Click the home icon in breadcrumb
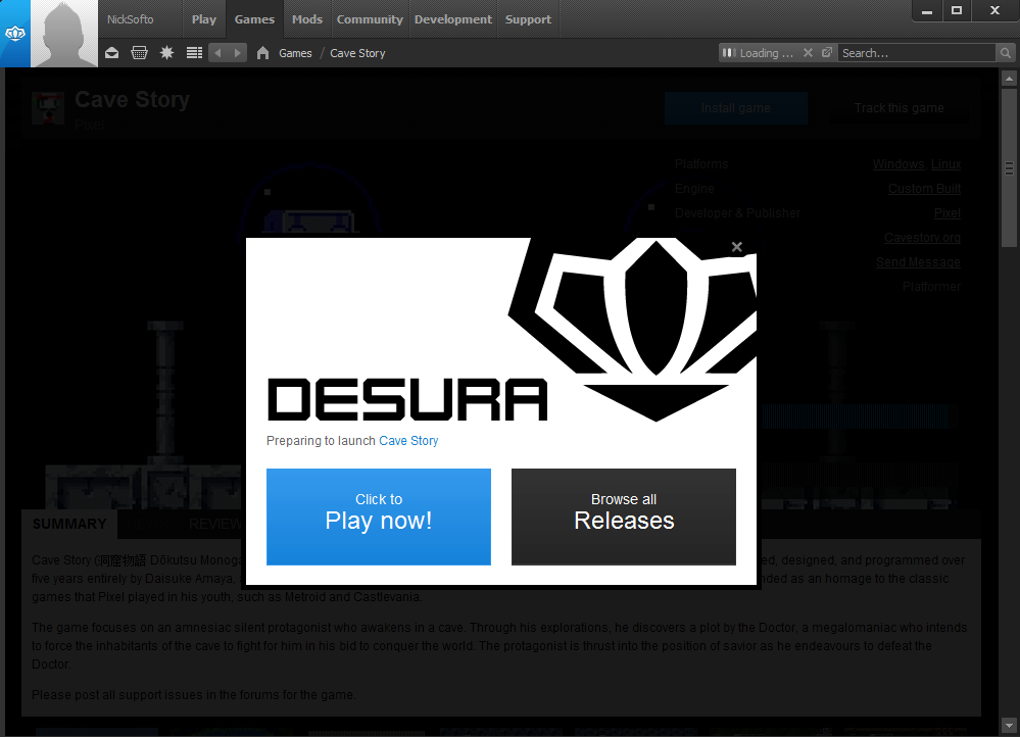 pos(263,53)
